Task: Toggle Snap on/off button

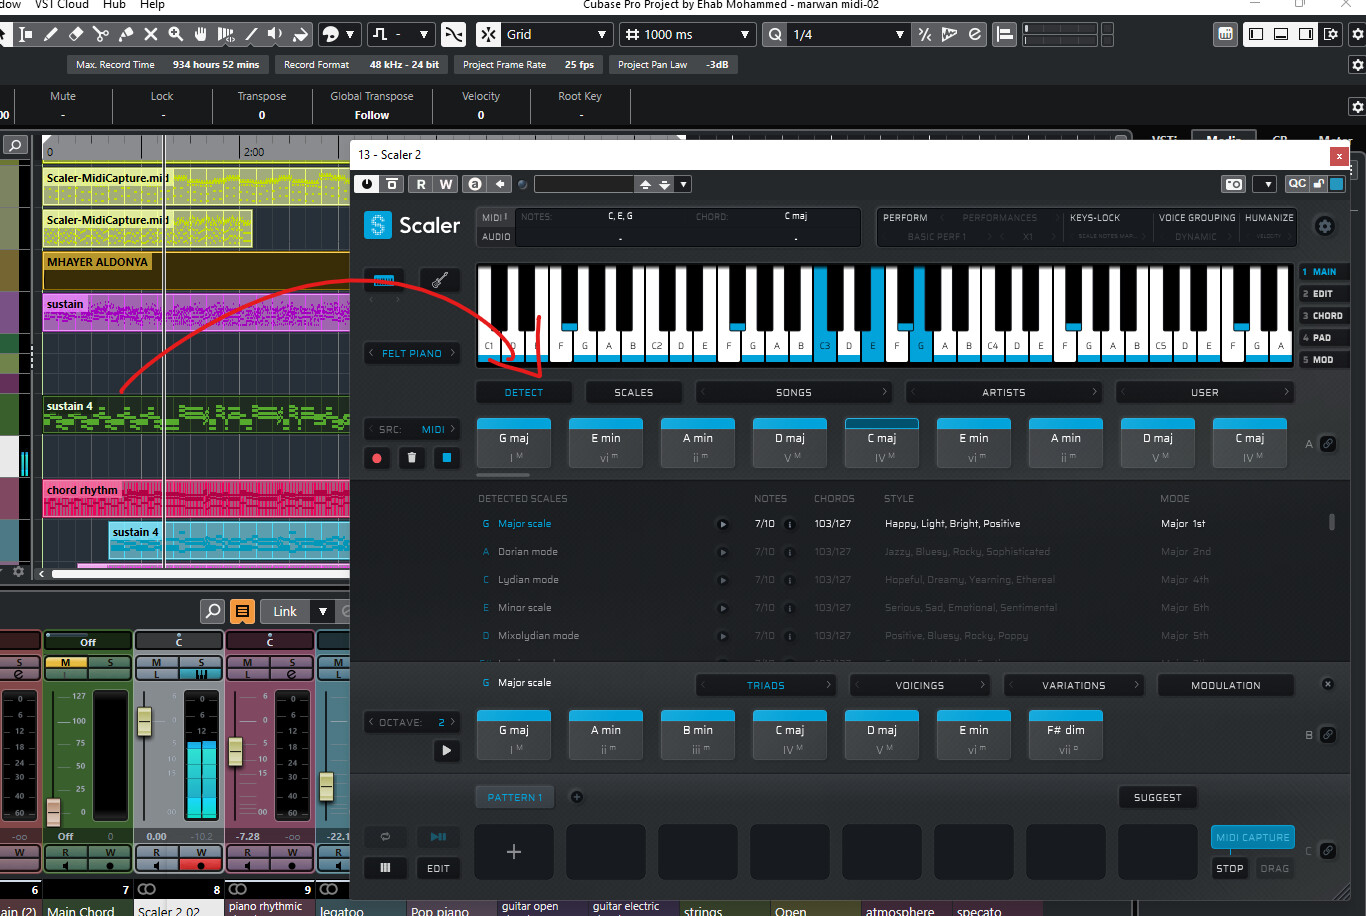Action: tap(488, 34)
